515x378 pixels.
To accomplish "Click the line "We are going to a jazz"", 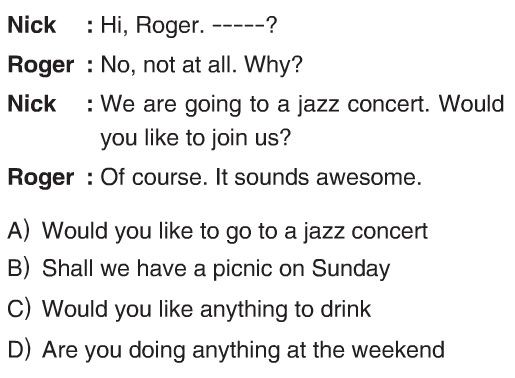I will point(302,105).
